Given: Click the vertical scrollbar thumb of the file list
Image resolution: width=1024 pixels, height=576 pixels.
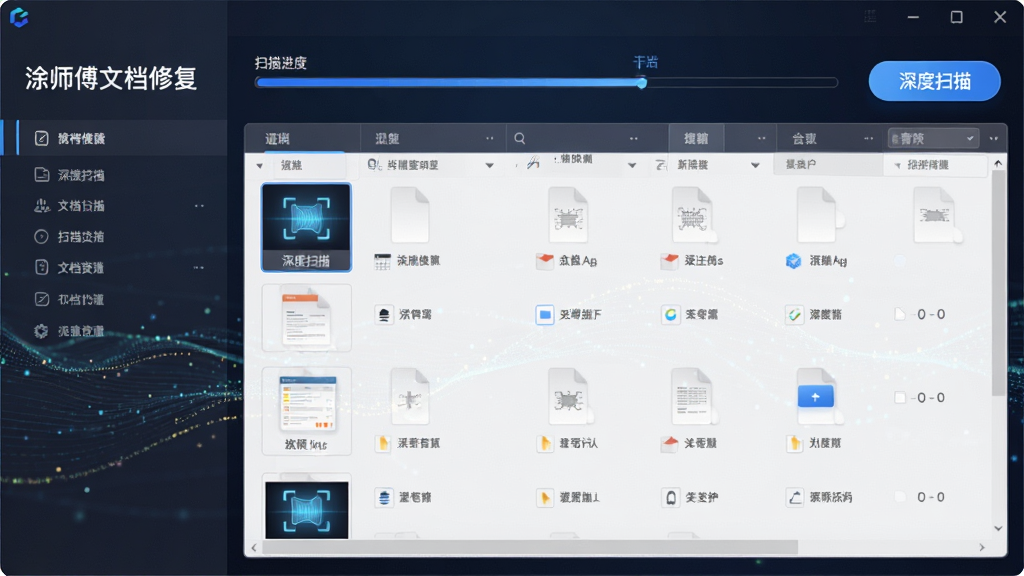Looking at the screenshot, I should coord(998,282).
